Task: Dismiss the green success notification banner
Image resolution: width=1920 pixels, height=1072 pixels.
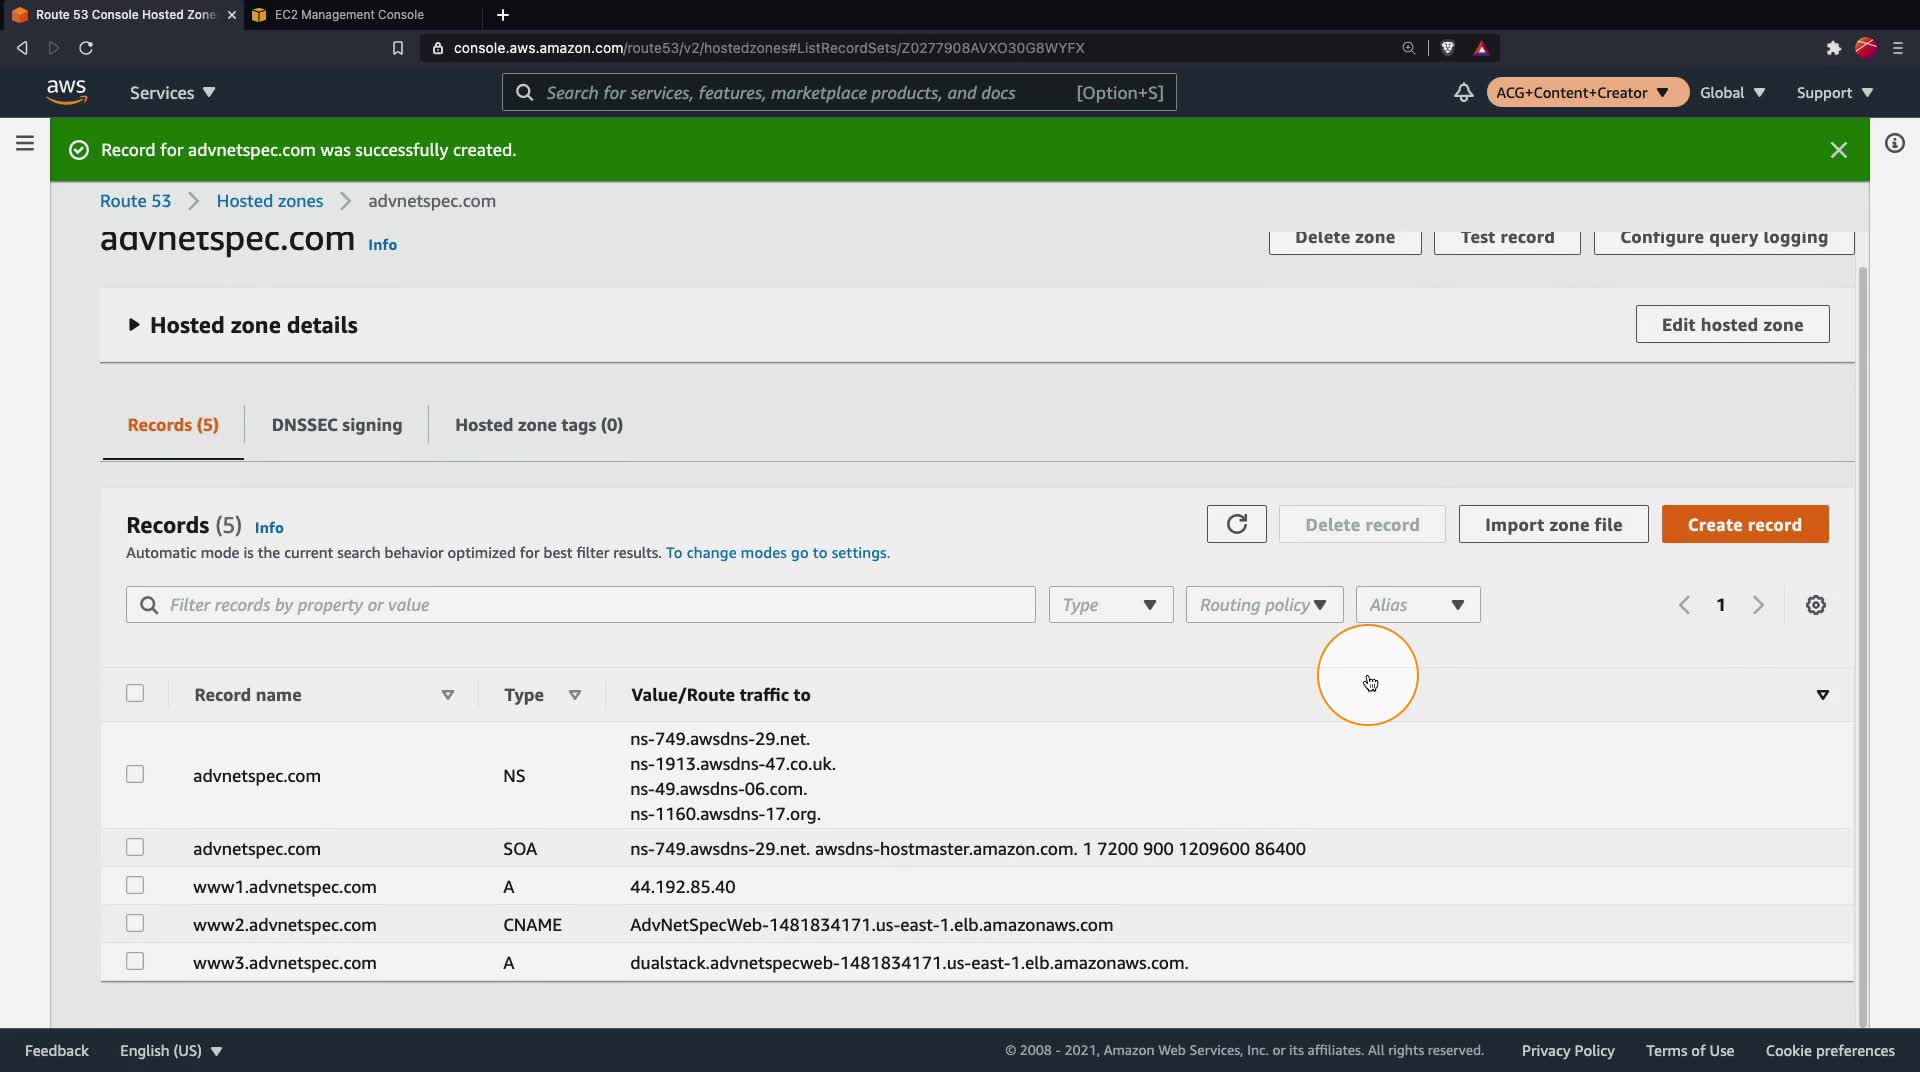Action: [x=1838, y=150]
